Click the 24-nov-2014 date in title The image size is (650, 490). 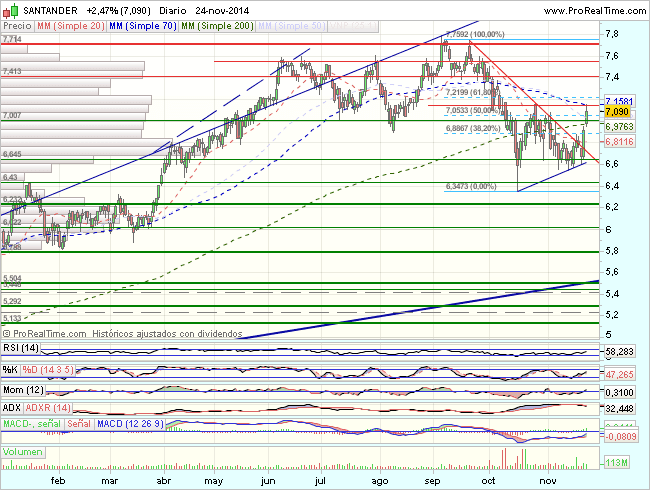coord(222,11)
